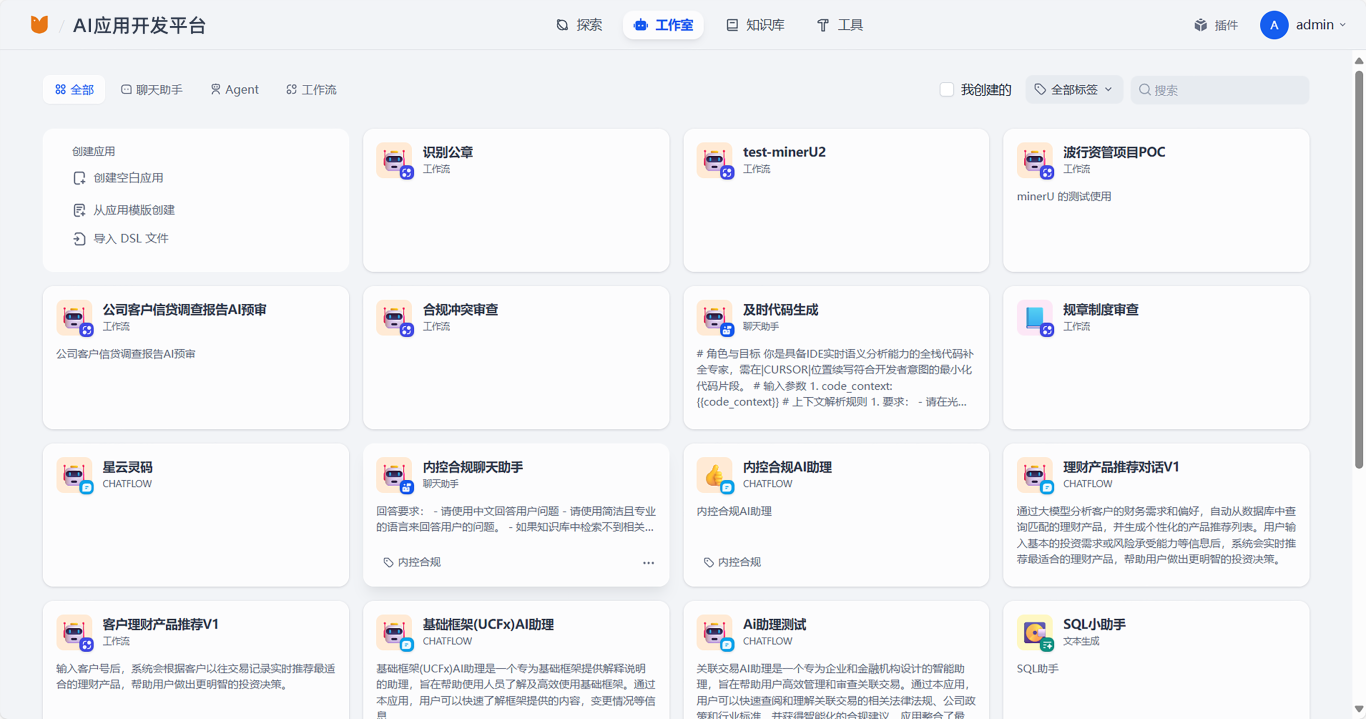Open the admin account dropdown arrow

[1342, 25]
